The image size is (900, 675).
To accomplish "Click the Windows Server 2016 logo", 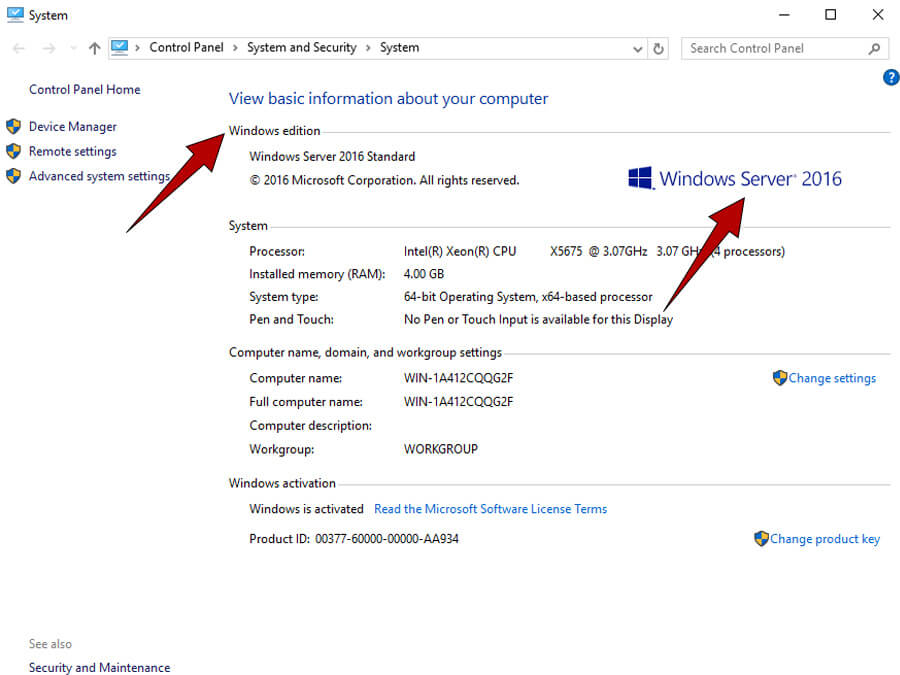I will (735, 179).
